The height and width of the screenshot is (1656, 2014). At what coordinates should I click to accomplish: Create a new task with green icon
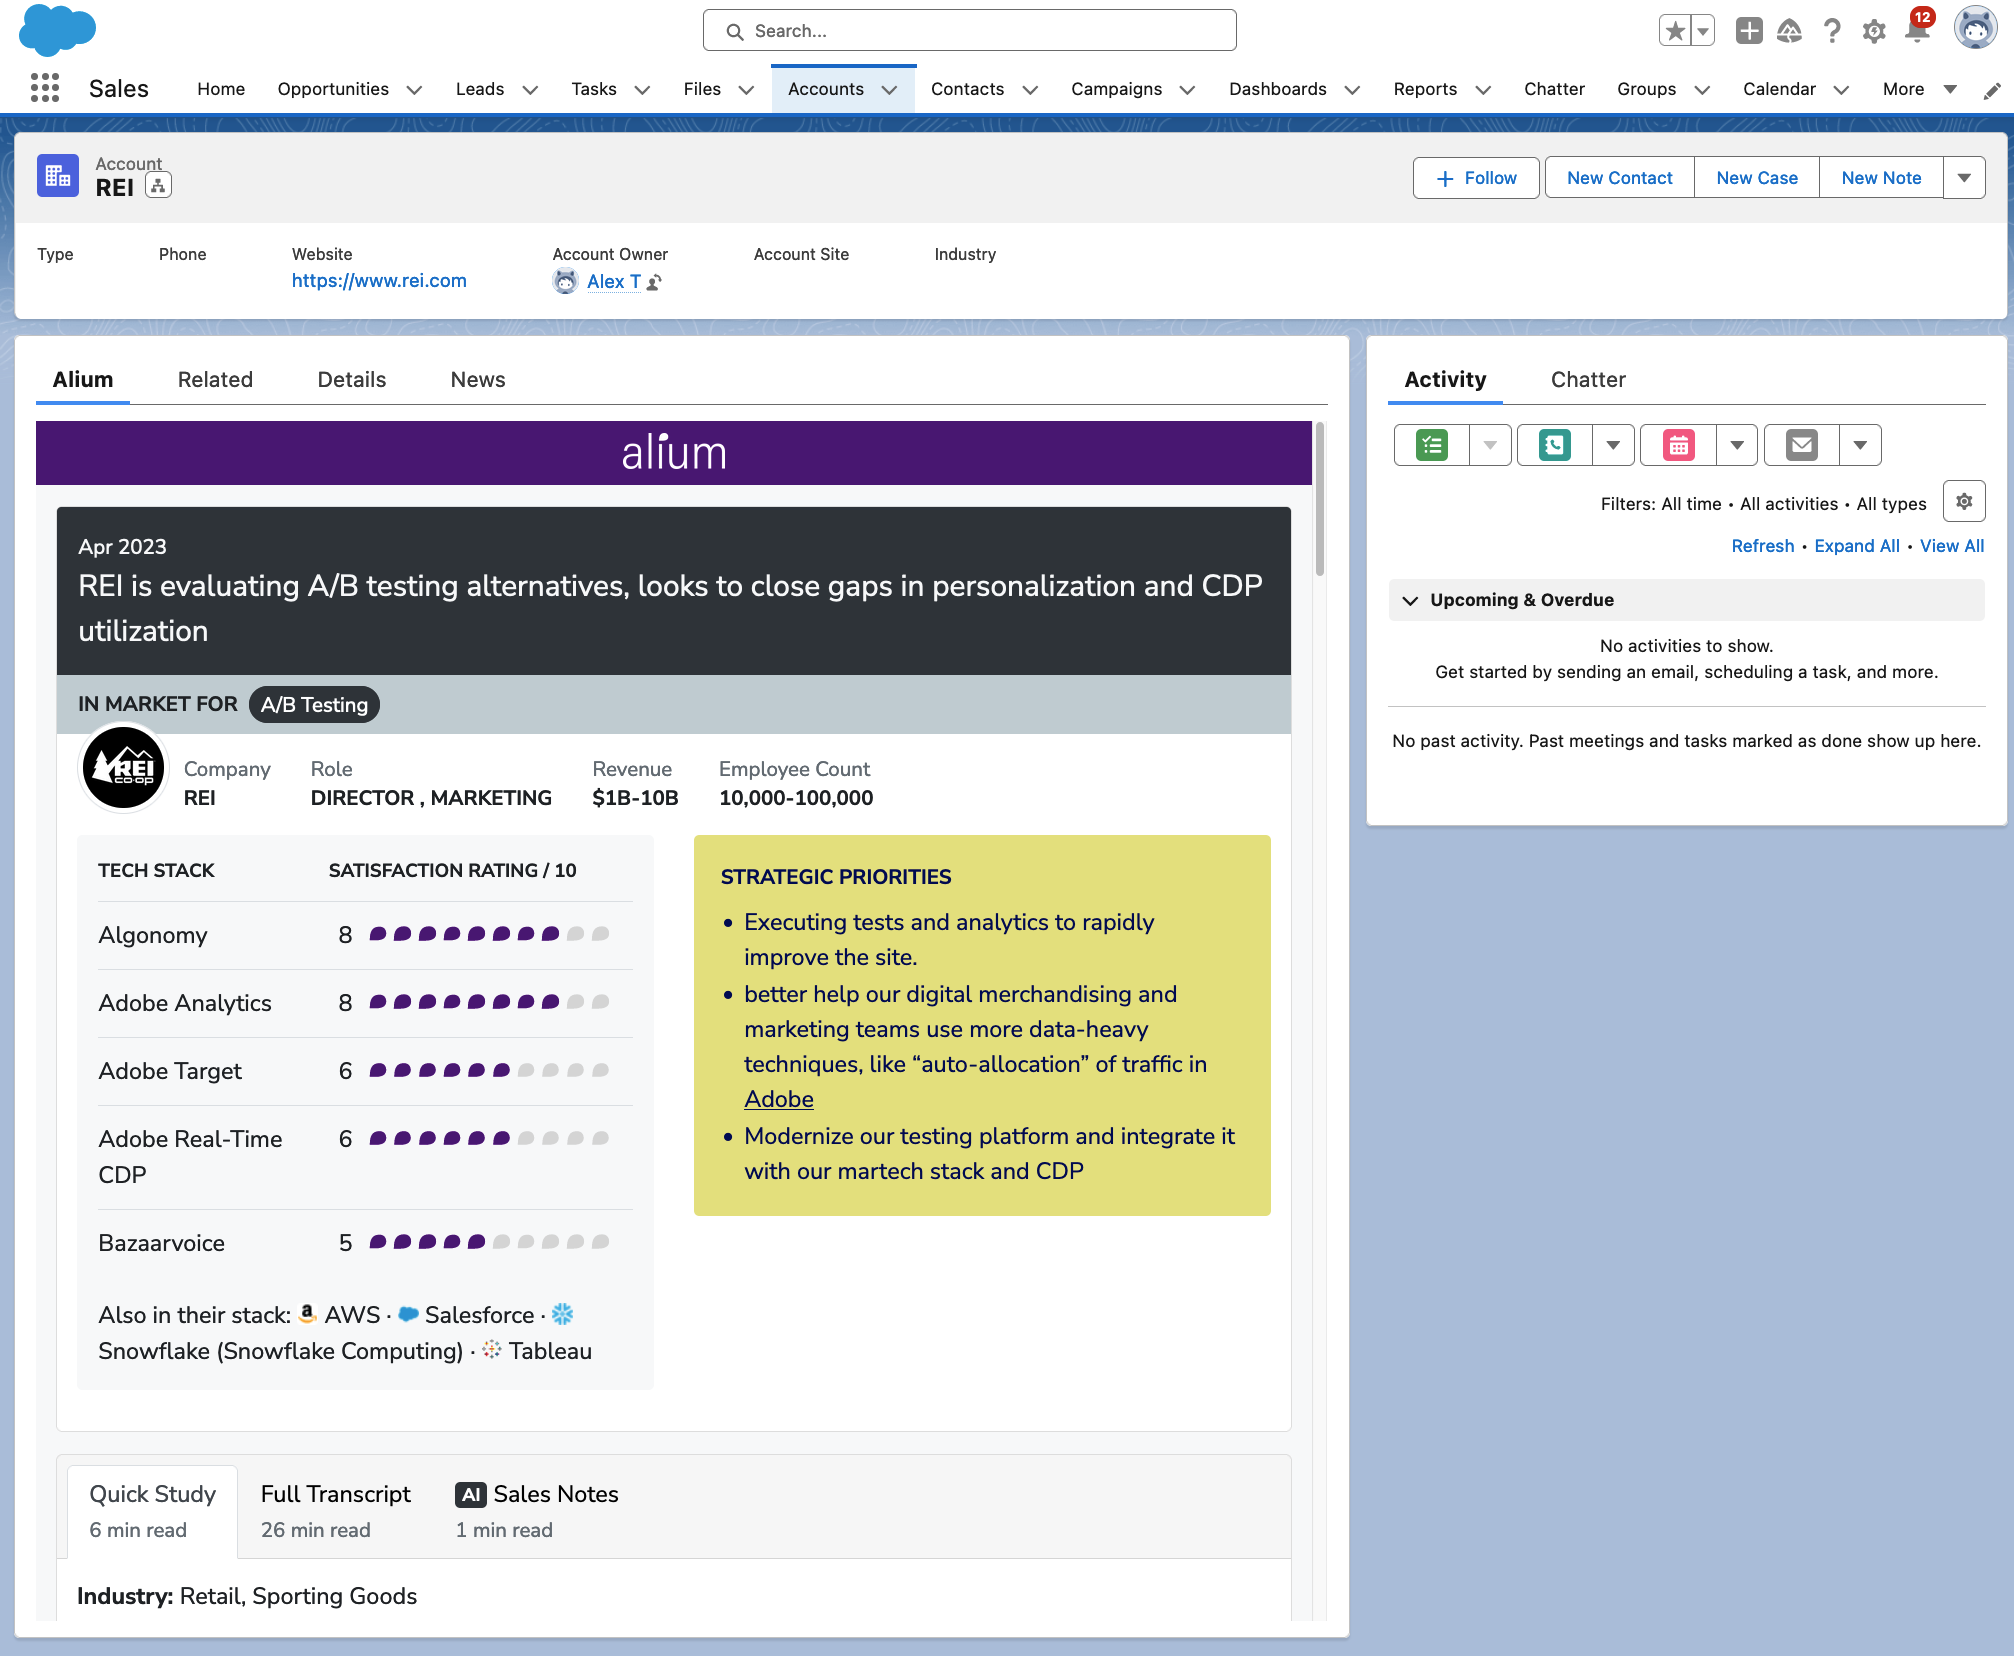[x=1432, y=445]
